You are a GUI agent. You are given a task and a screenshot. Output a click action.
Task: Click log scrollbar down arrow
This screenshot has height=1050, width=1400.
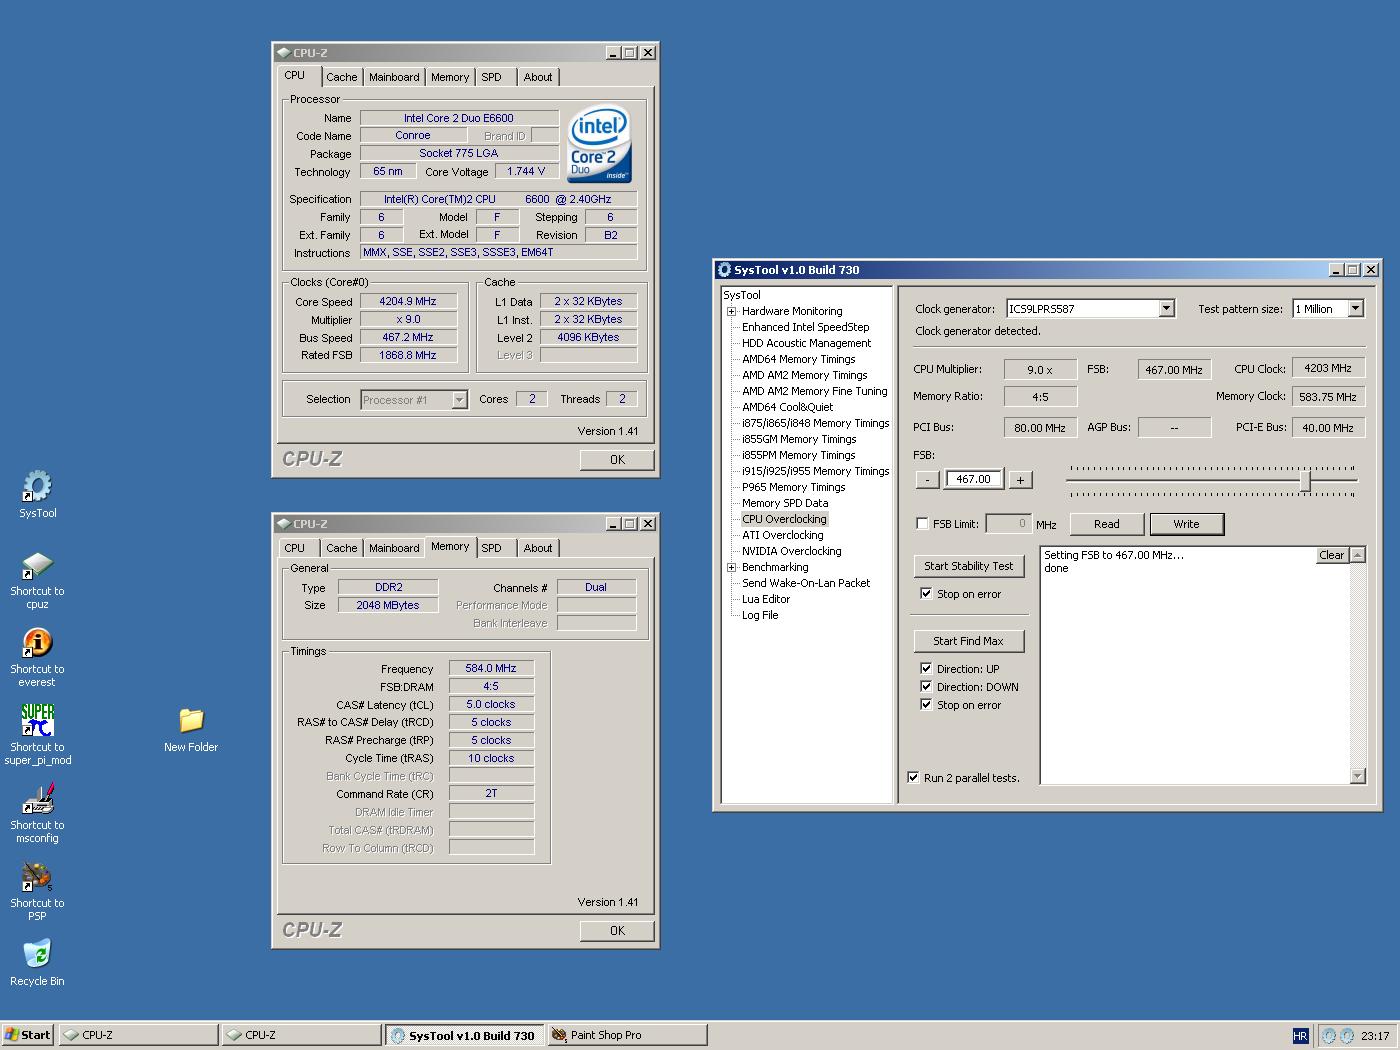coord(1357,776)
